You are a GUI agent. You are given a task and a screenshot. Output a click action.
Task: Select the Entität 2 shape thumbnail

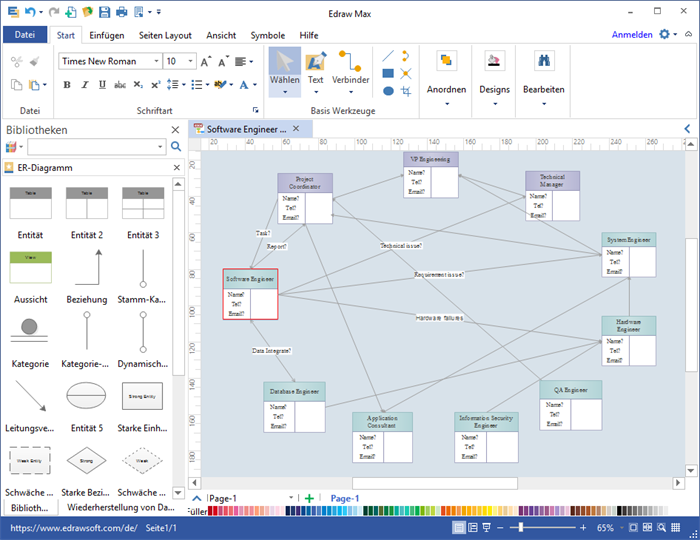click(x=87, y=203)
